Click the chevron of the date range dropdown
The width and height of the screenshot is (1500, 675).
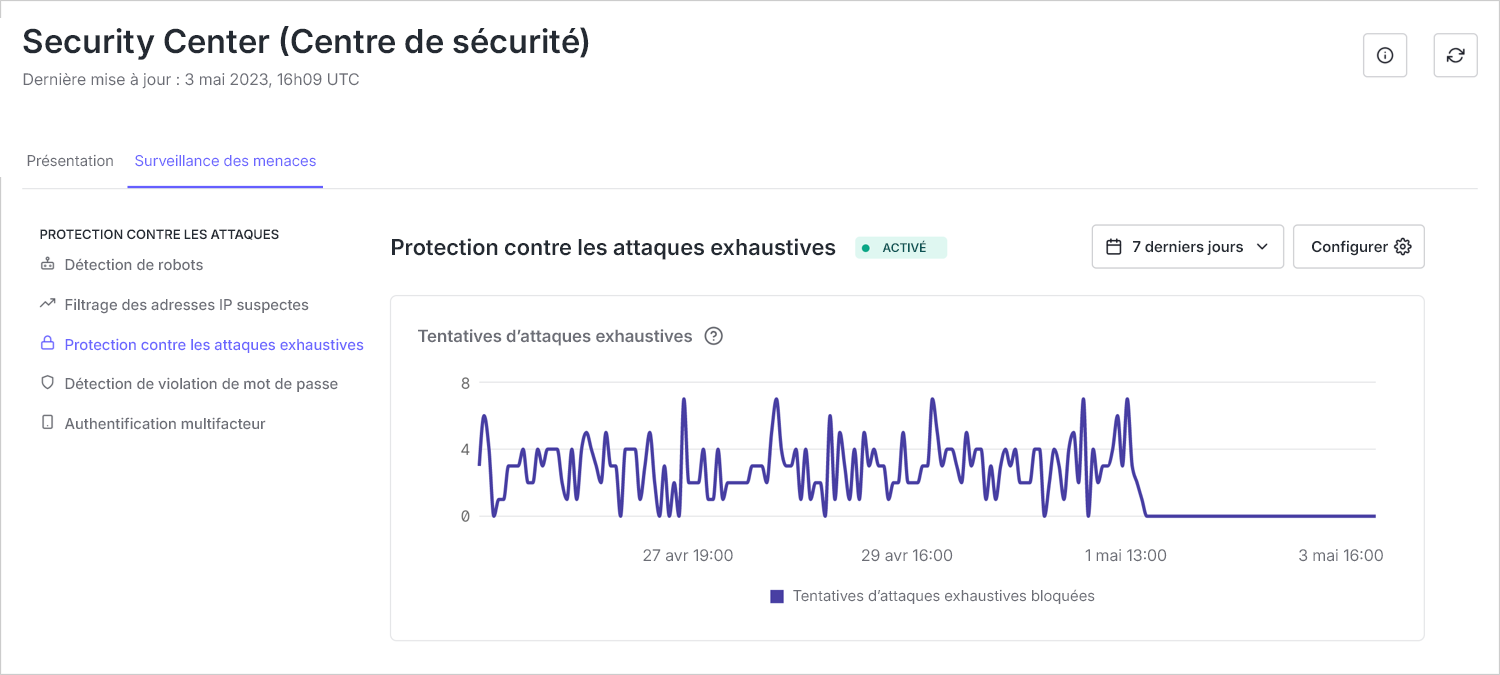[1261, 247]
